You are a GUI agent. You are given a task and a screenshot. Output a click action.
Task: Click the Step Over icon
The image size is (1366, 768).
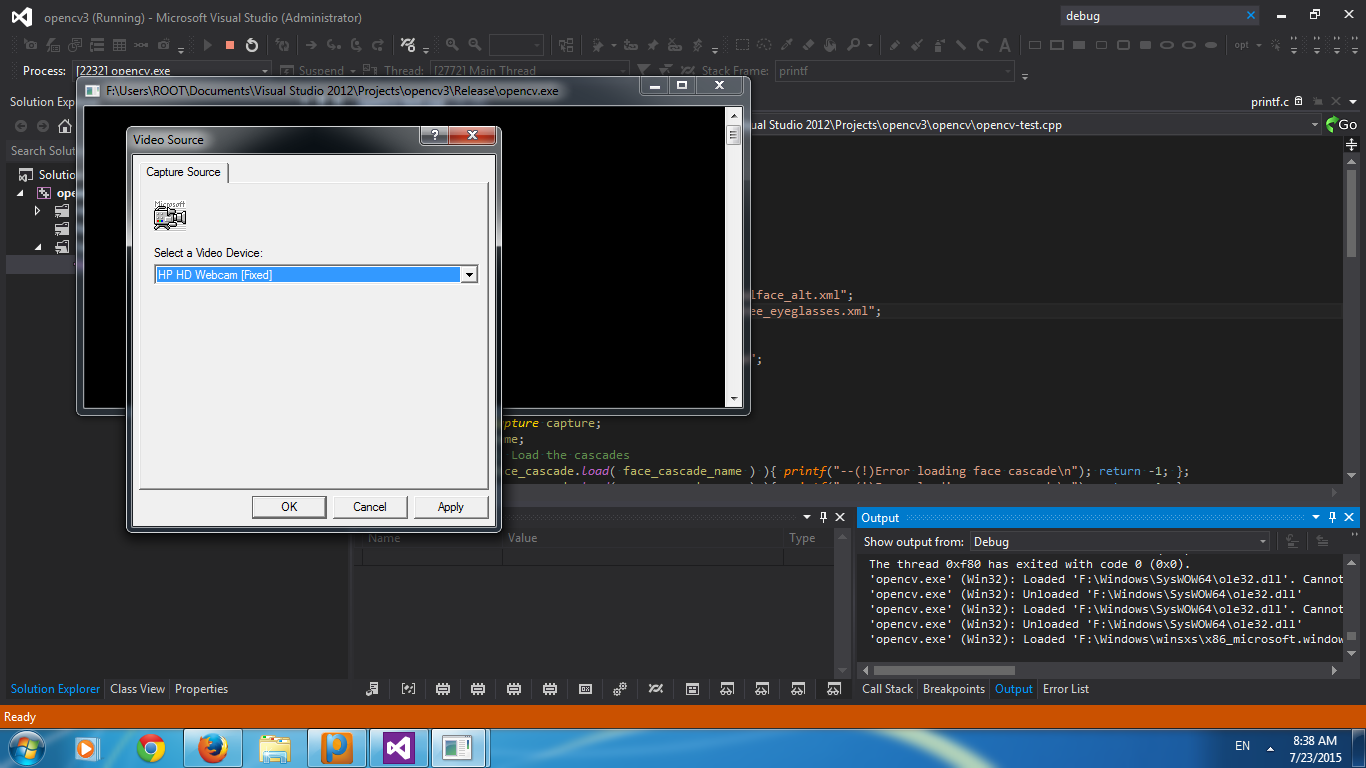tap(355, 45)
